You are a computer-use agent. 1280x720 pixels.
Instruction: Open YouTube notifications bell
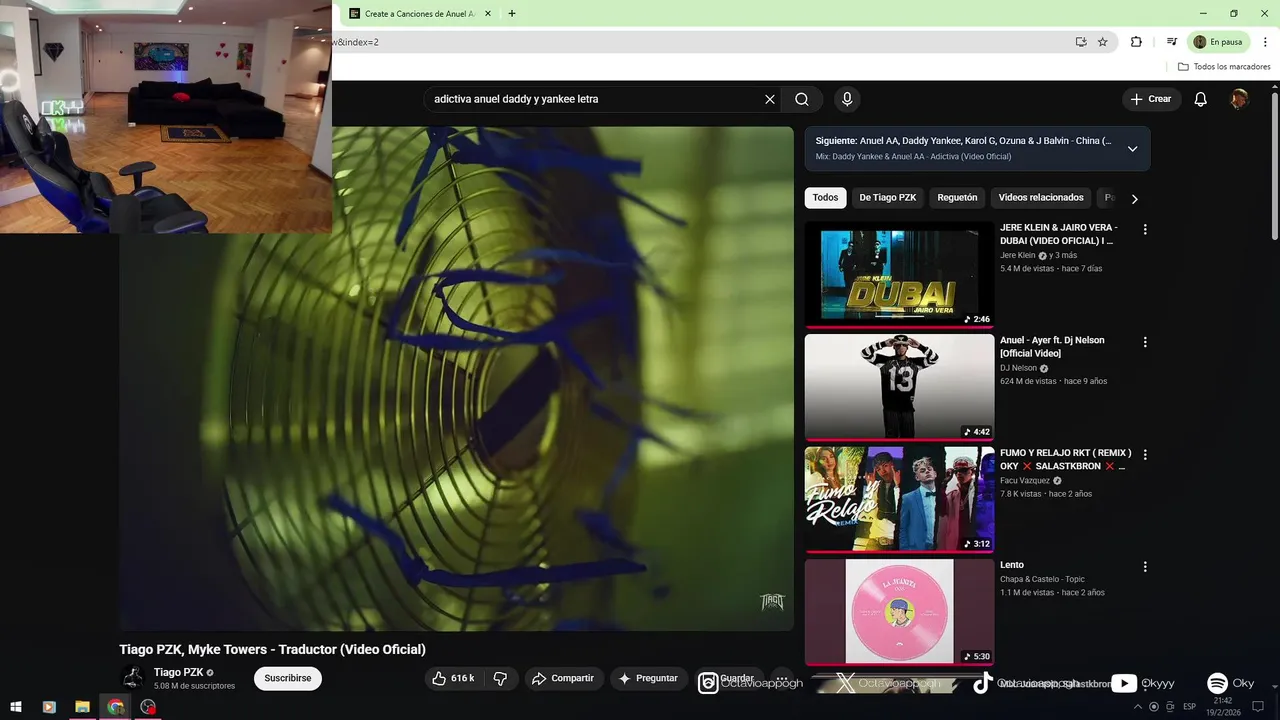point(1201,99)
